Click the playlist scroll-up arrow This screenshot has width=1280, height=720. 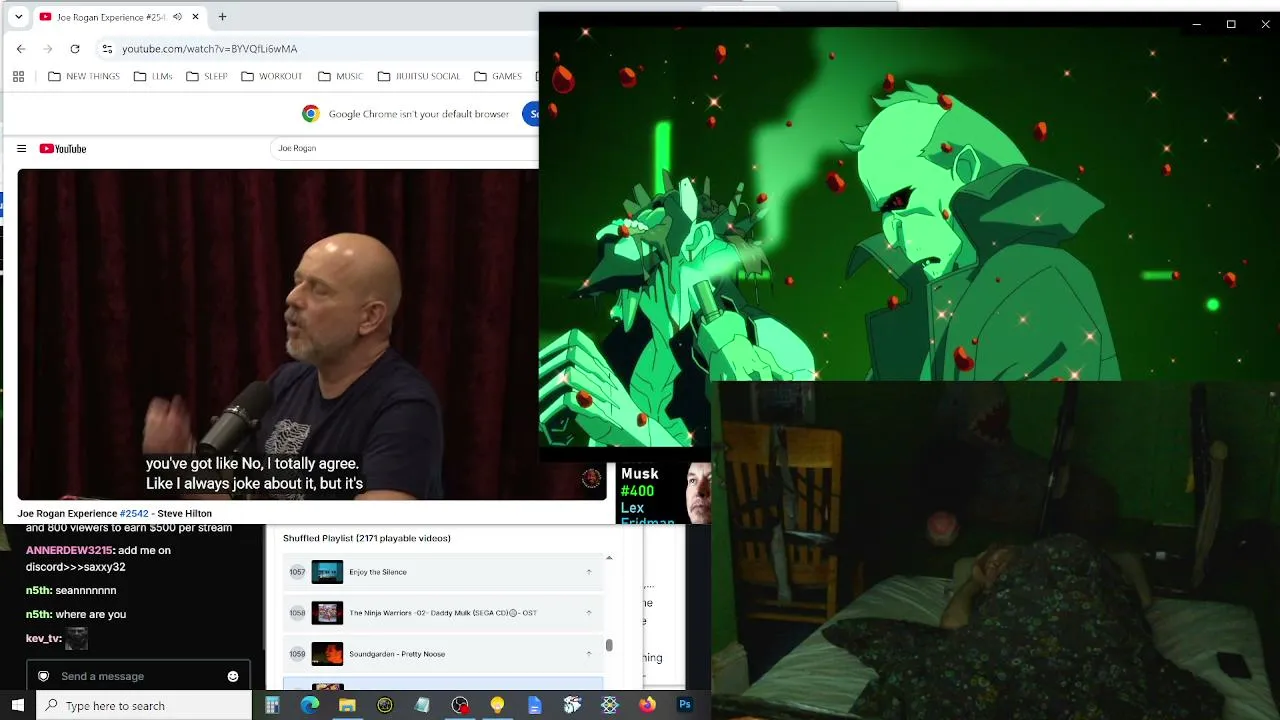pos(609,558)
